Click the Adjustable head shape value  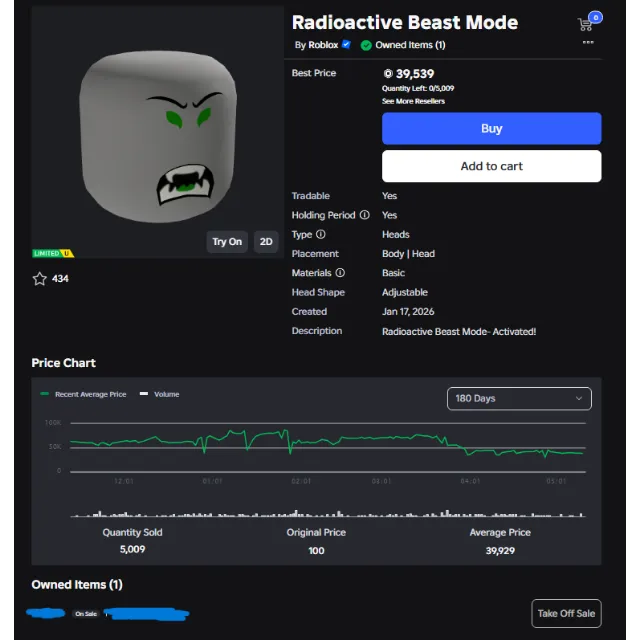[x=404, y=292]
